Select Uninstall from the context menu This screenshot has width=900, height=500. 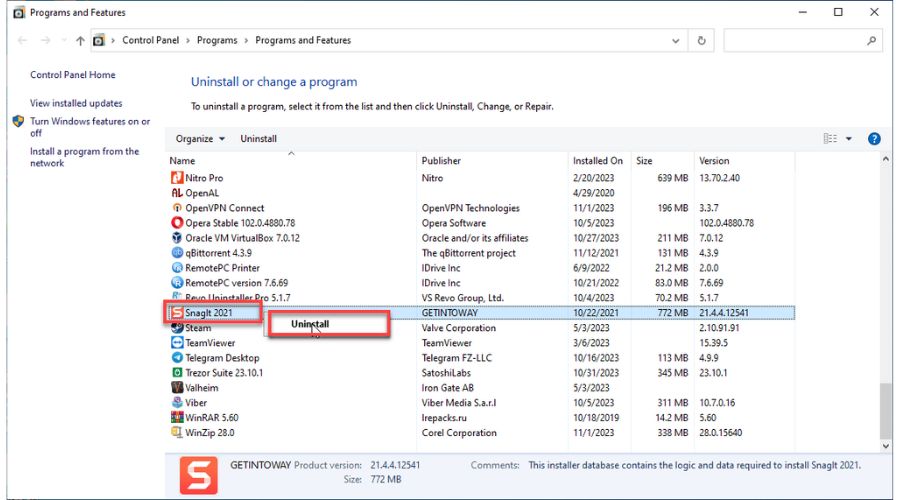pos(310,324)
